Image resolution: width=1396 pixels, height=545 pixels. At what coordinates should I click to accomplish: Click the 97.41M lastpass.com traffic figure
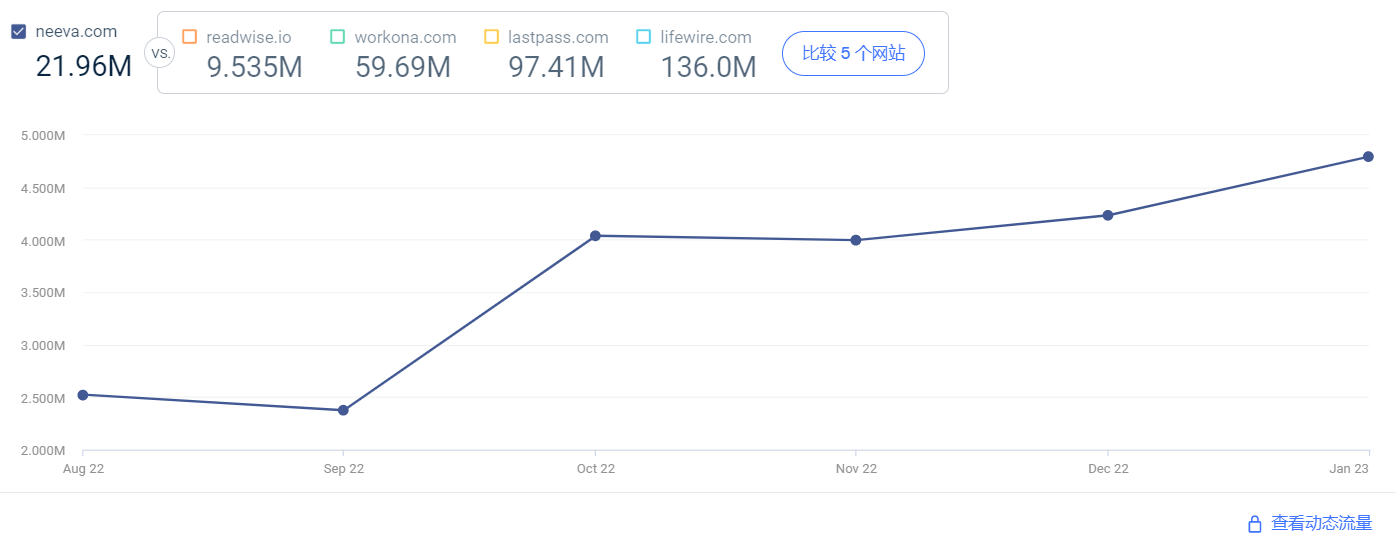tap(556, 67)
